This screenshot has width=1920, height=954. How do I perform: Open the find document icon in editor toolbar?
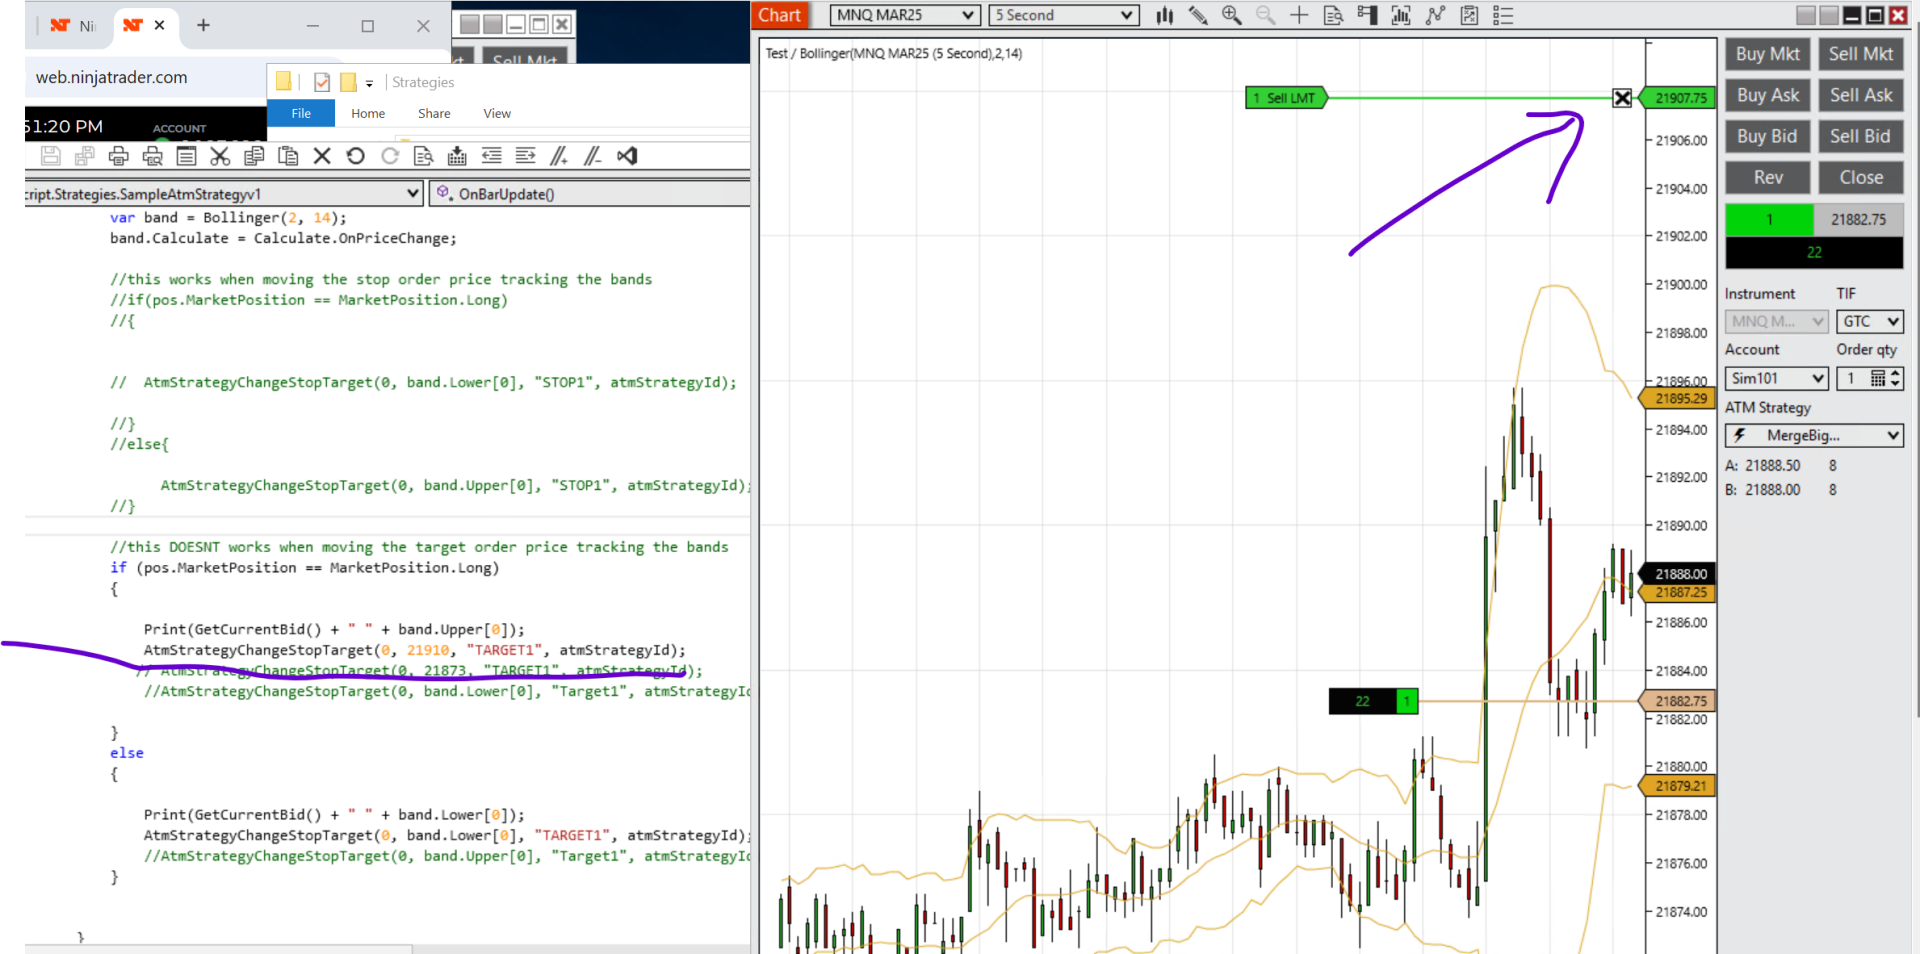click(x=423, y=156)
